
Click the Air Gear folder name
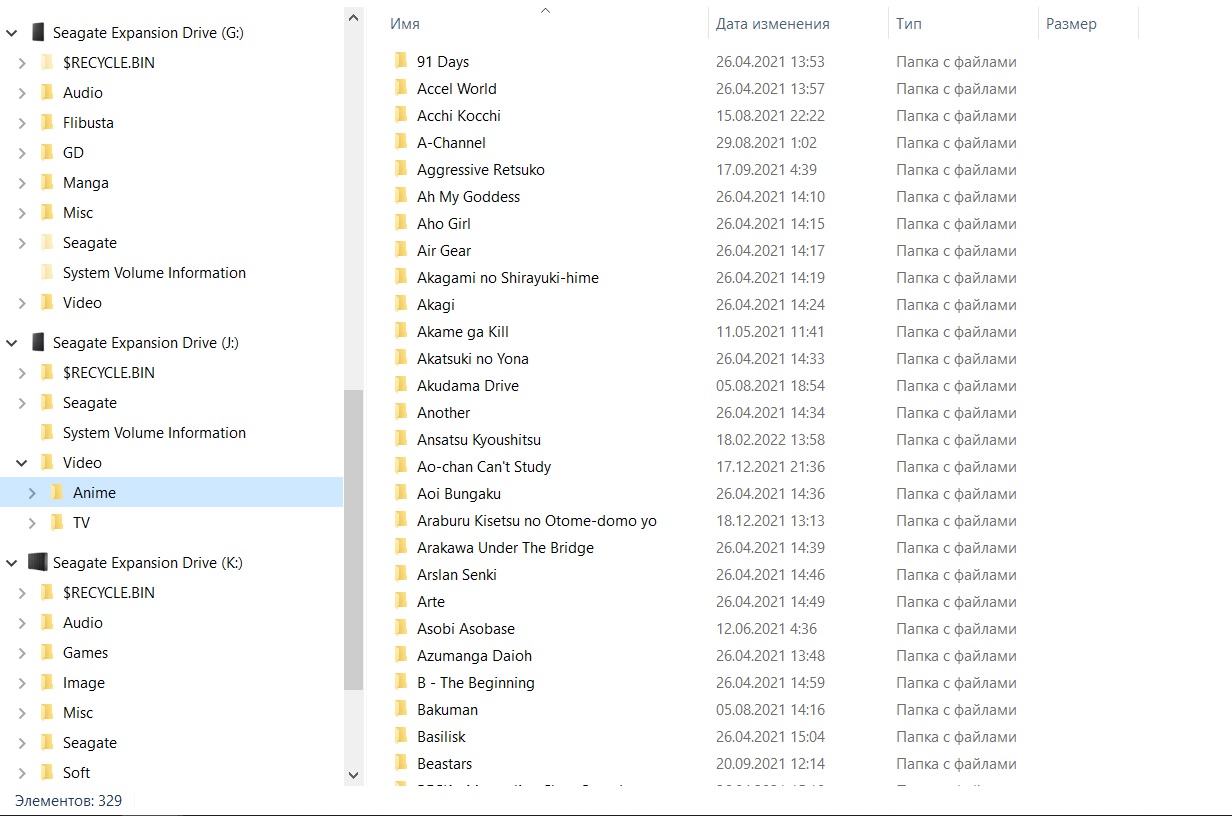444,251
